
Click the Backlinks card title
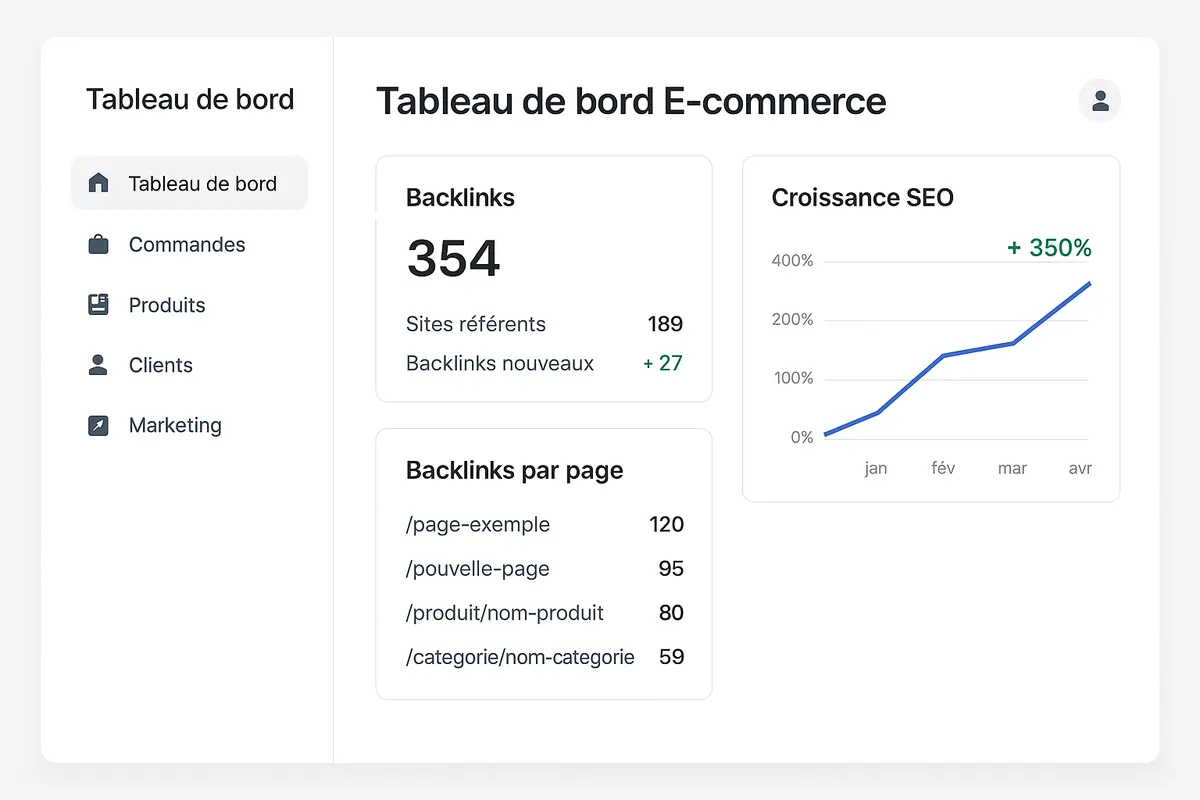(x=460, y=198)
